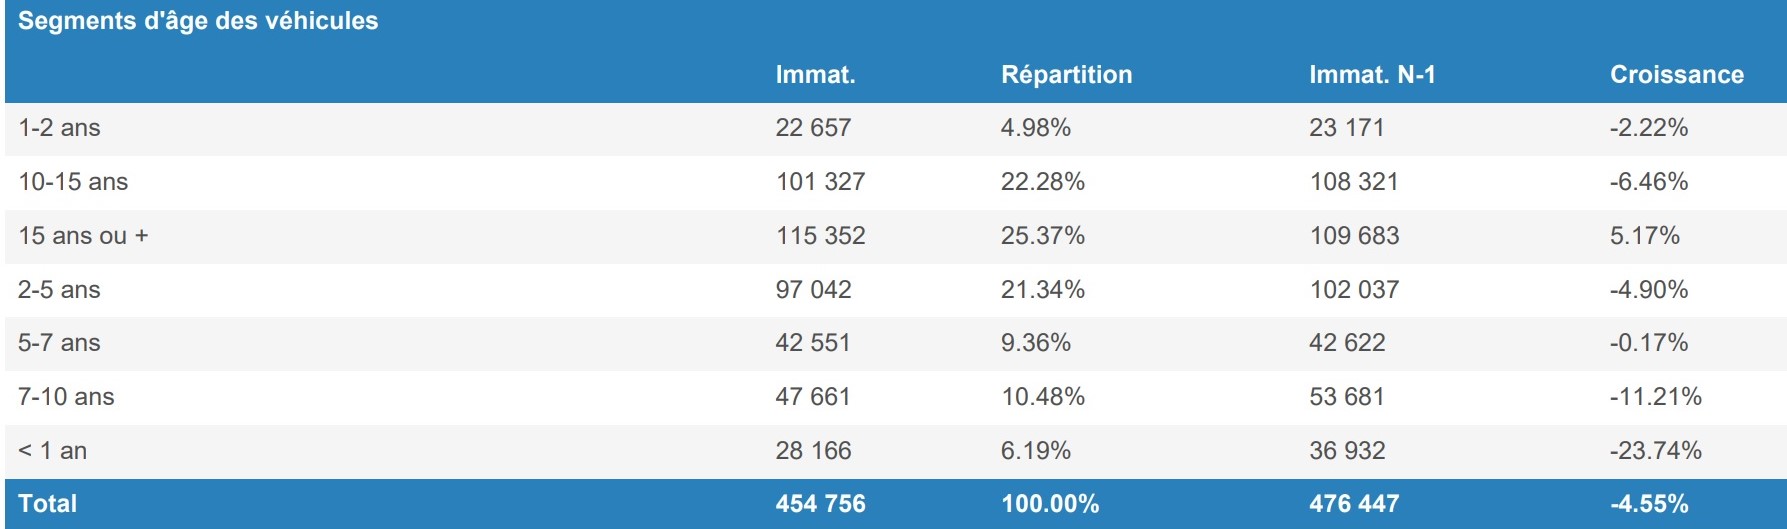Click the Immat. column header

[x=815, y=75]
